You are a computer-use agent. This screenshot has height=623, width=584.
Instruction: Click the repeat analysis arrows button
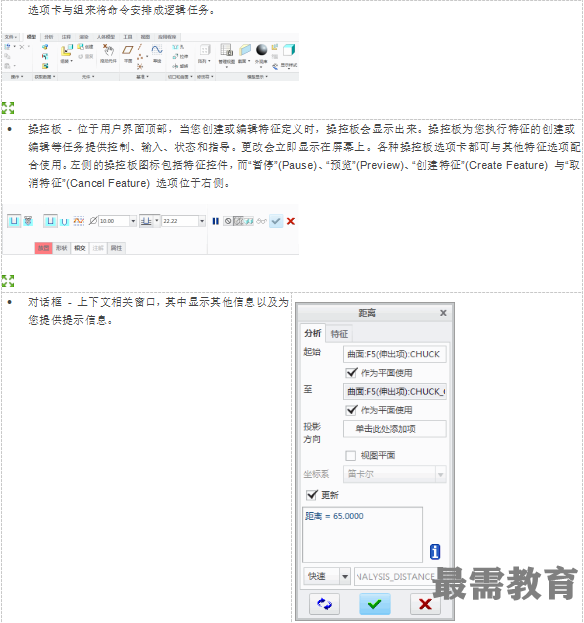(324, 604)
